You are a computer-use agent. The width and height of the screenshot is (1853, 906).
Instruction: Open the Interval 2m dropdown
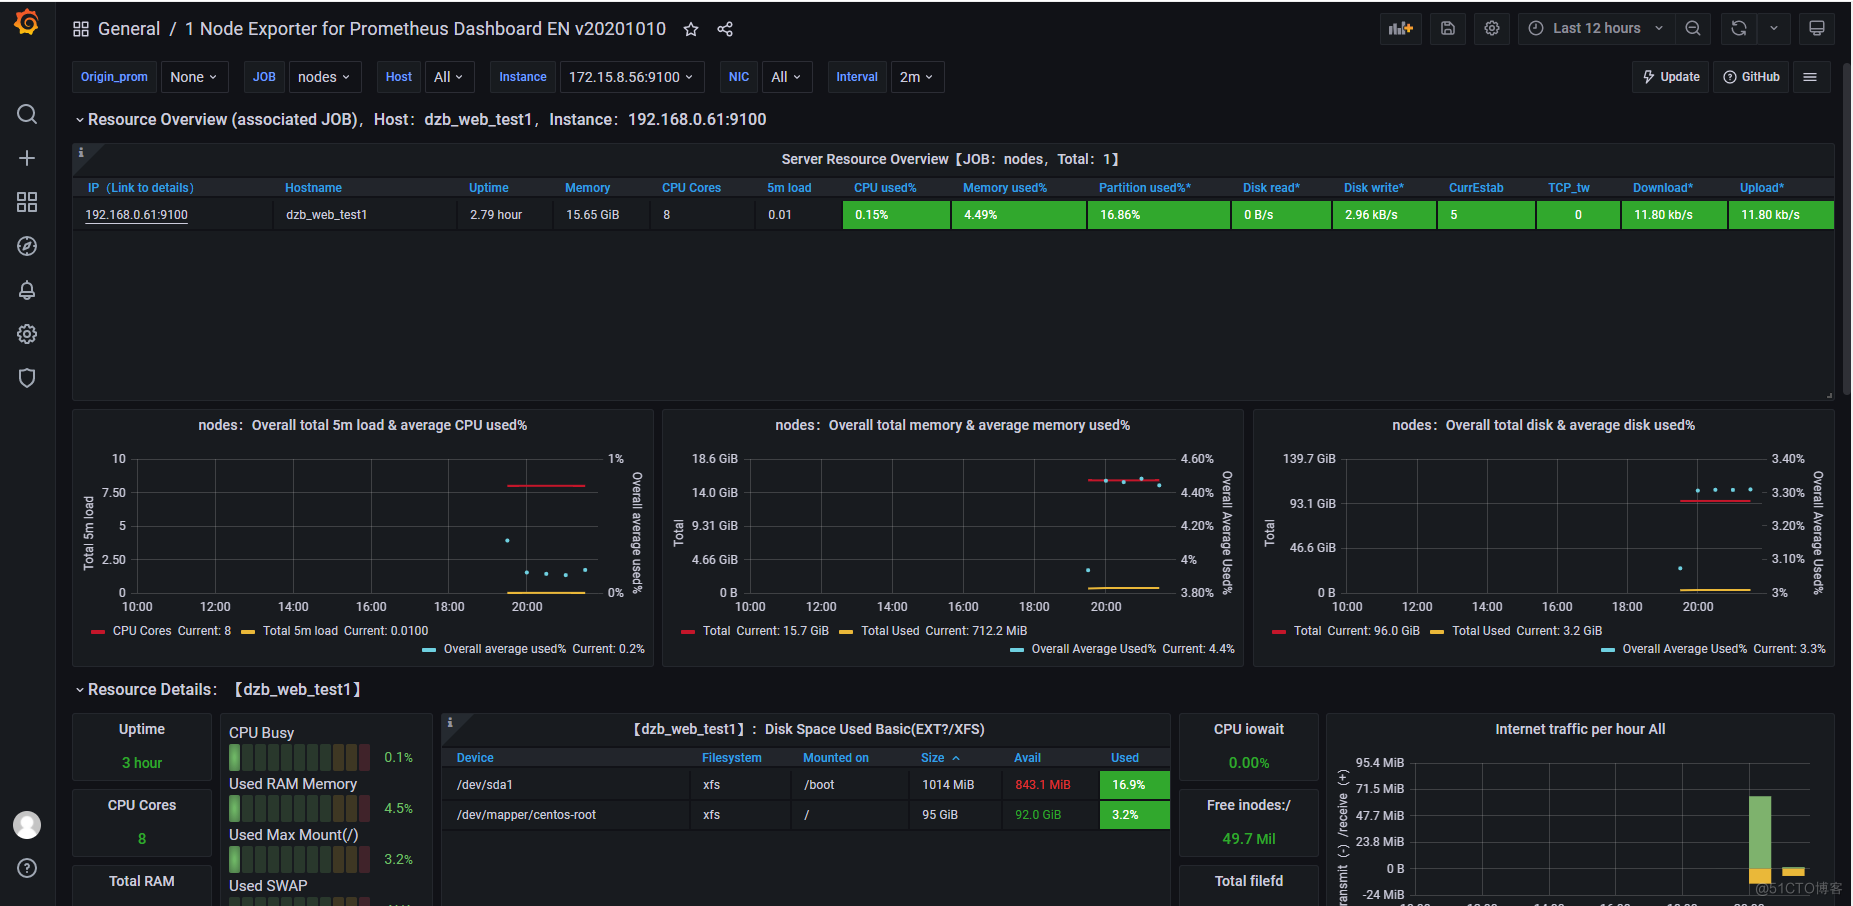[x=917, y=77]
